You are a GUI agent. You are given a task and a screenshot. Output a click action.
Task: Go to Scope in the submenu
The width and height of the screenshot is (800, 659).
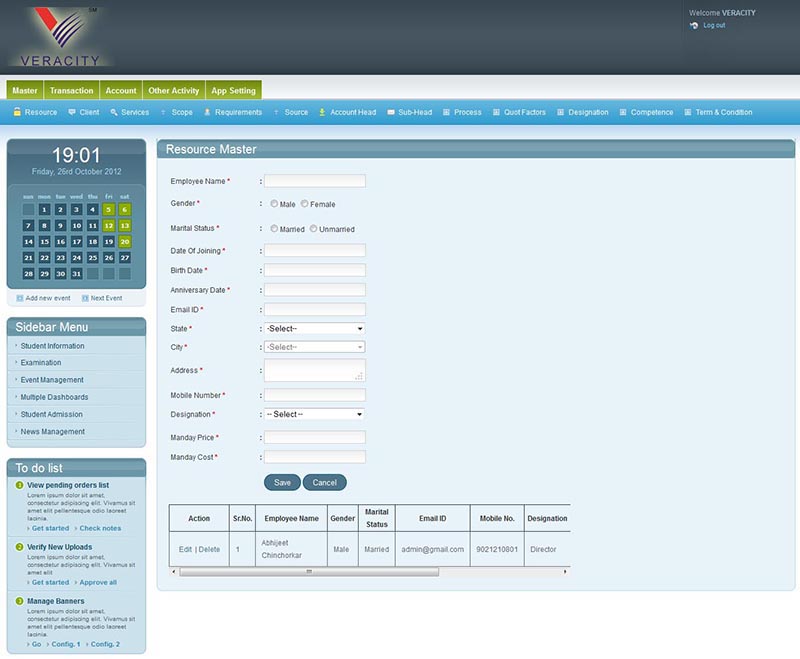tap(182, 112)
